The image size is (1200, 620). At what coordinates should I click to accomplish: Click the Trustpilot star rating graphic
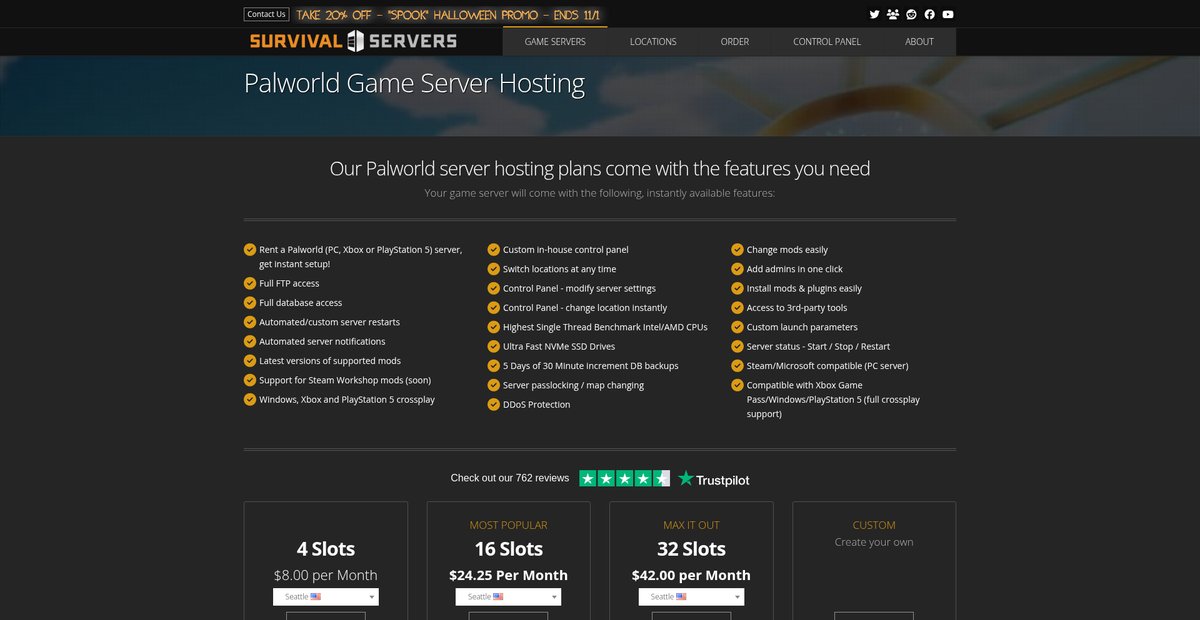point(624,479)
